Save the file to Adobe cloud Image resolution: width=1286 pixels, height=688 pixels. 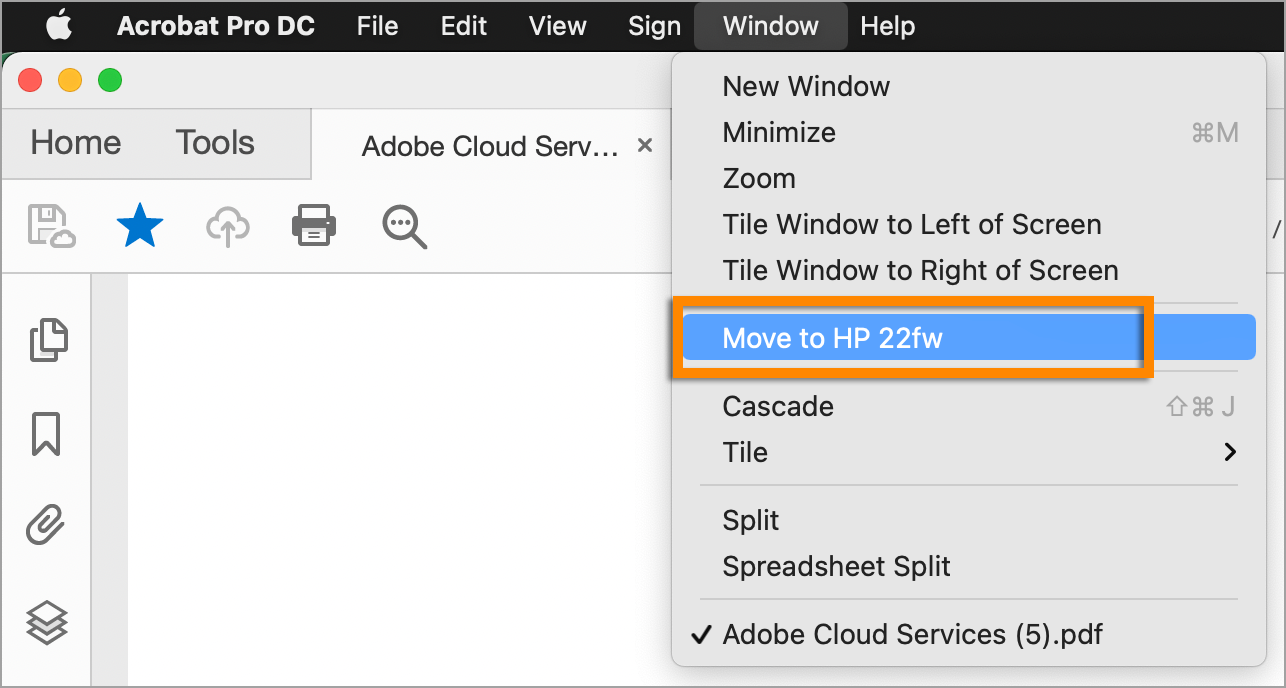tap(50, 225)
